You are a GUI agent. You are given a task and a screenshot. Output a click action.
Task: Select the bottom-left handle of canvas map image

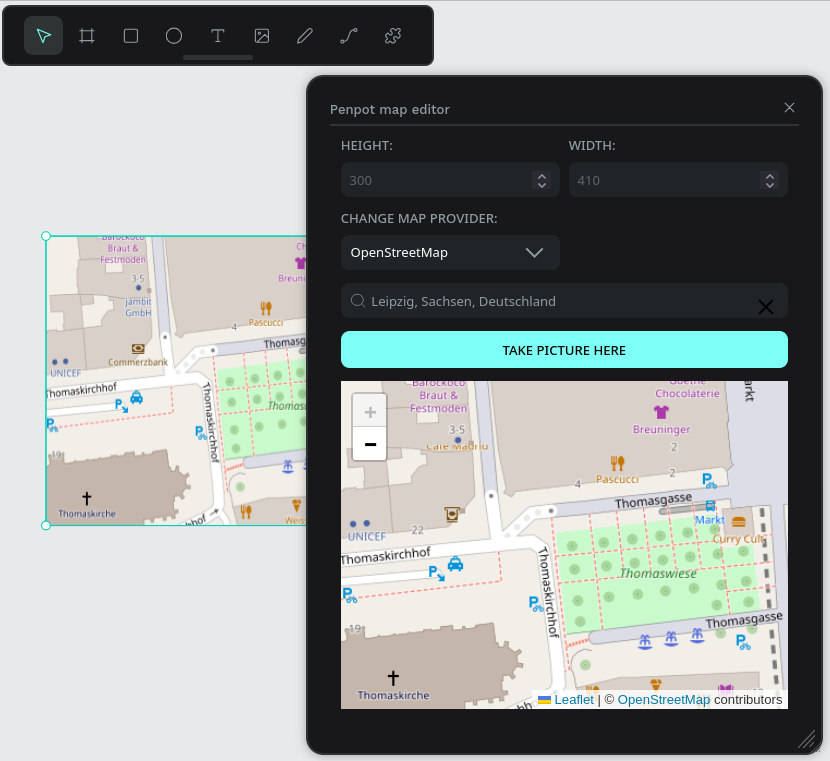46,526
